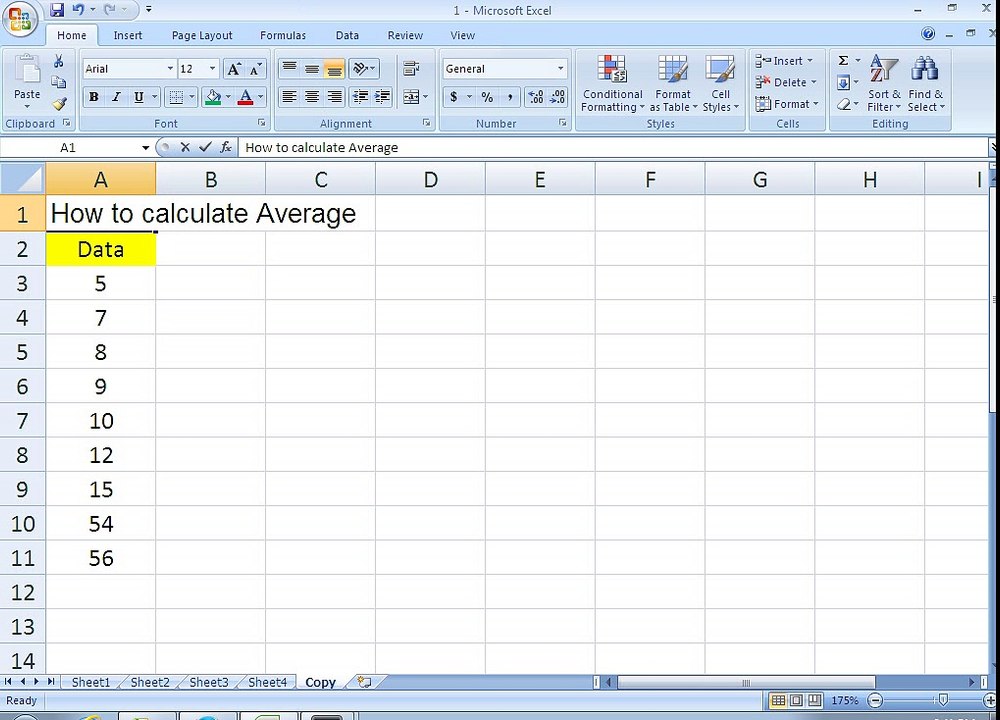The width and height of the screenshot is (1000, 720).
Task: Click Delete in Cells group
Action: pyautogui.click(x=786, y=82)
